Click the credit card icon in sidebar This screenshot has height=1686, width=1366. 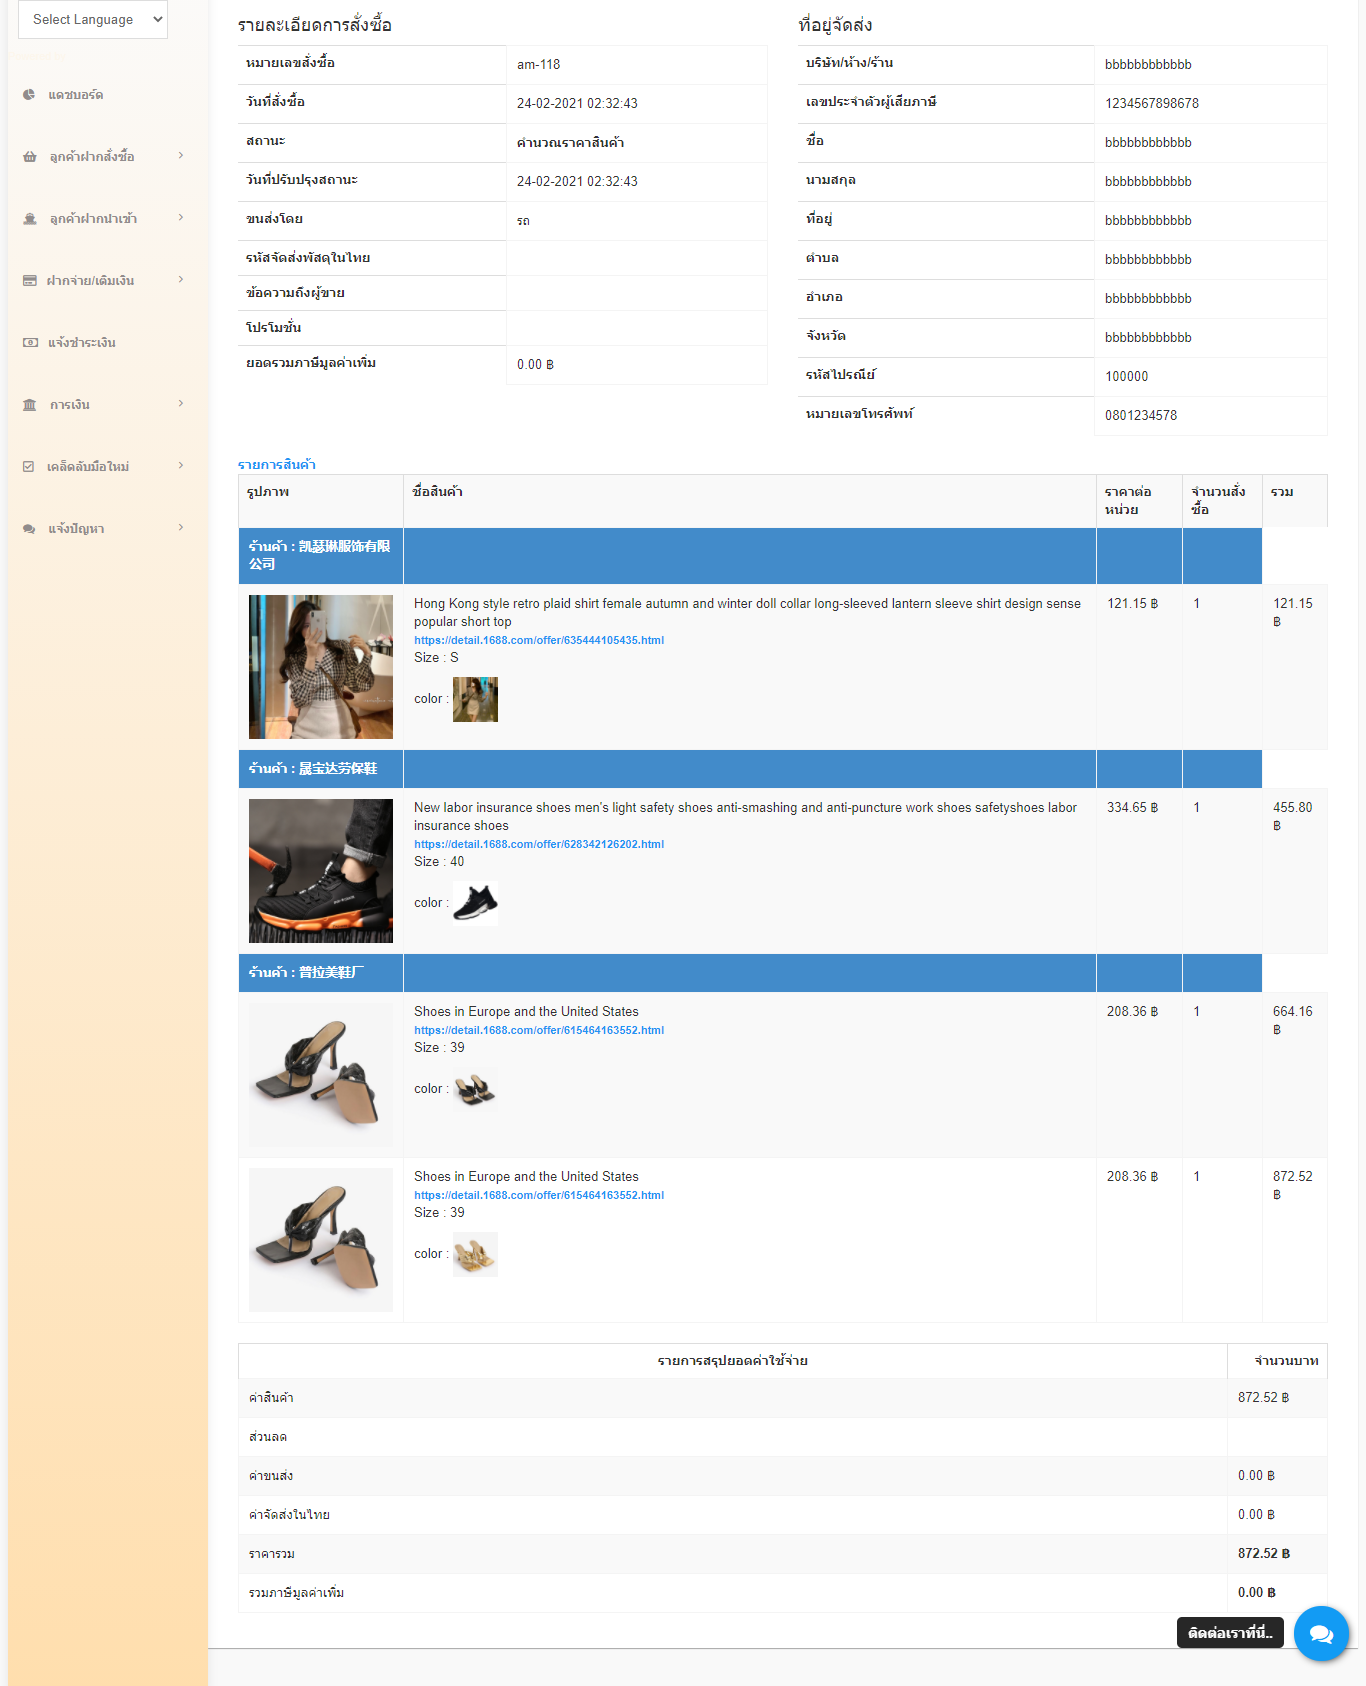click(x=30, y=281)
